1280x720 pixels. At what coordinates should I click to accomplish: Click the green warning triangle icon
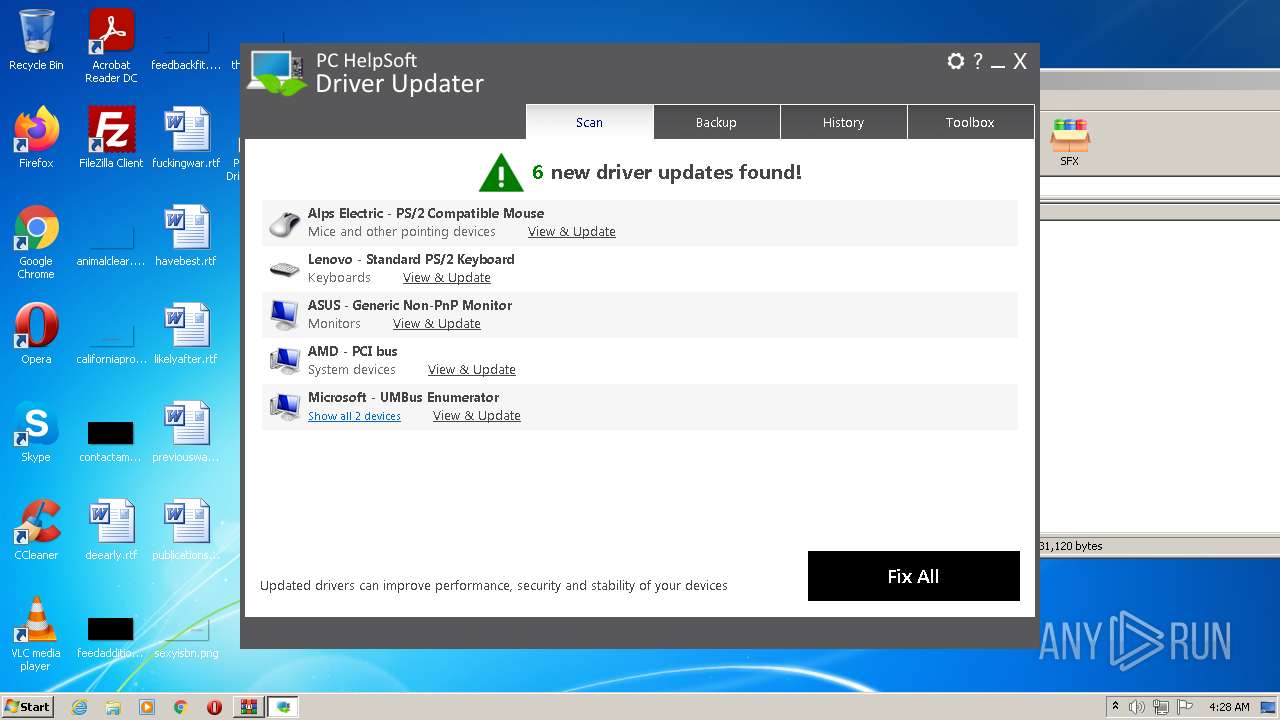pos(501,172)
